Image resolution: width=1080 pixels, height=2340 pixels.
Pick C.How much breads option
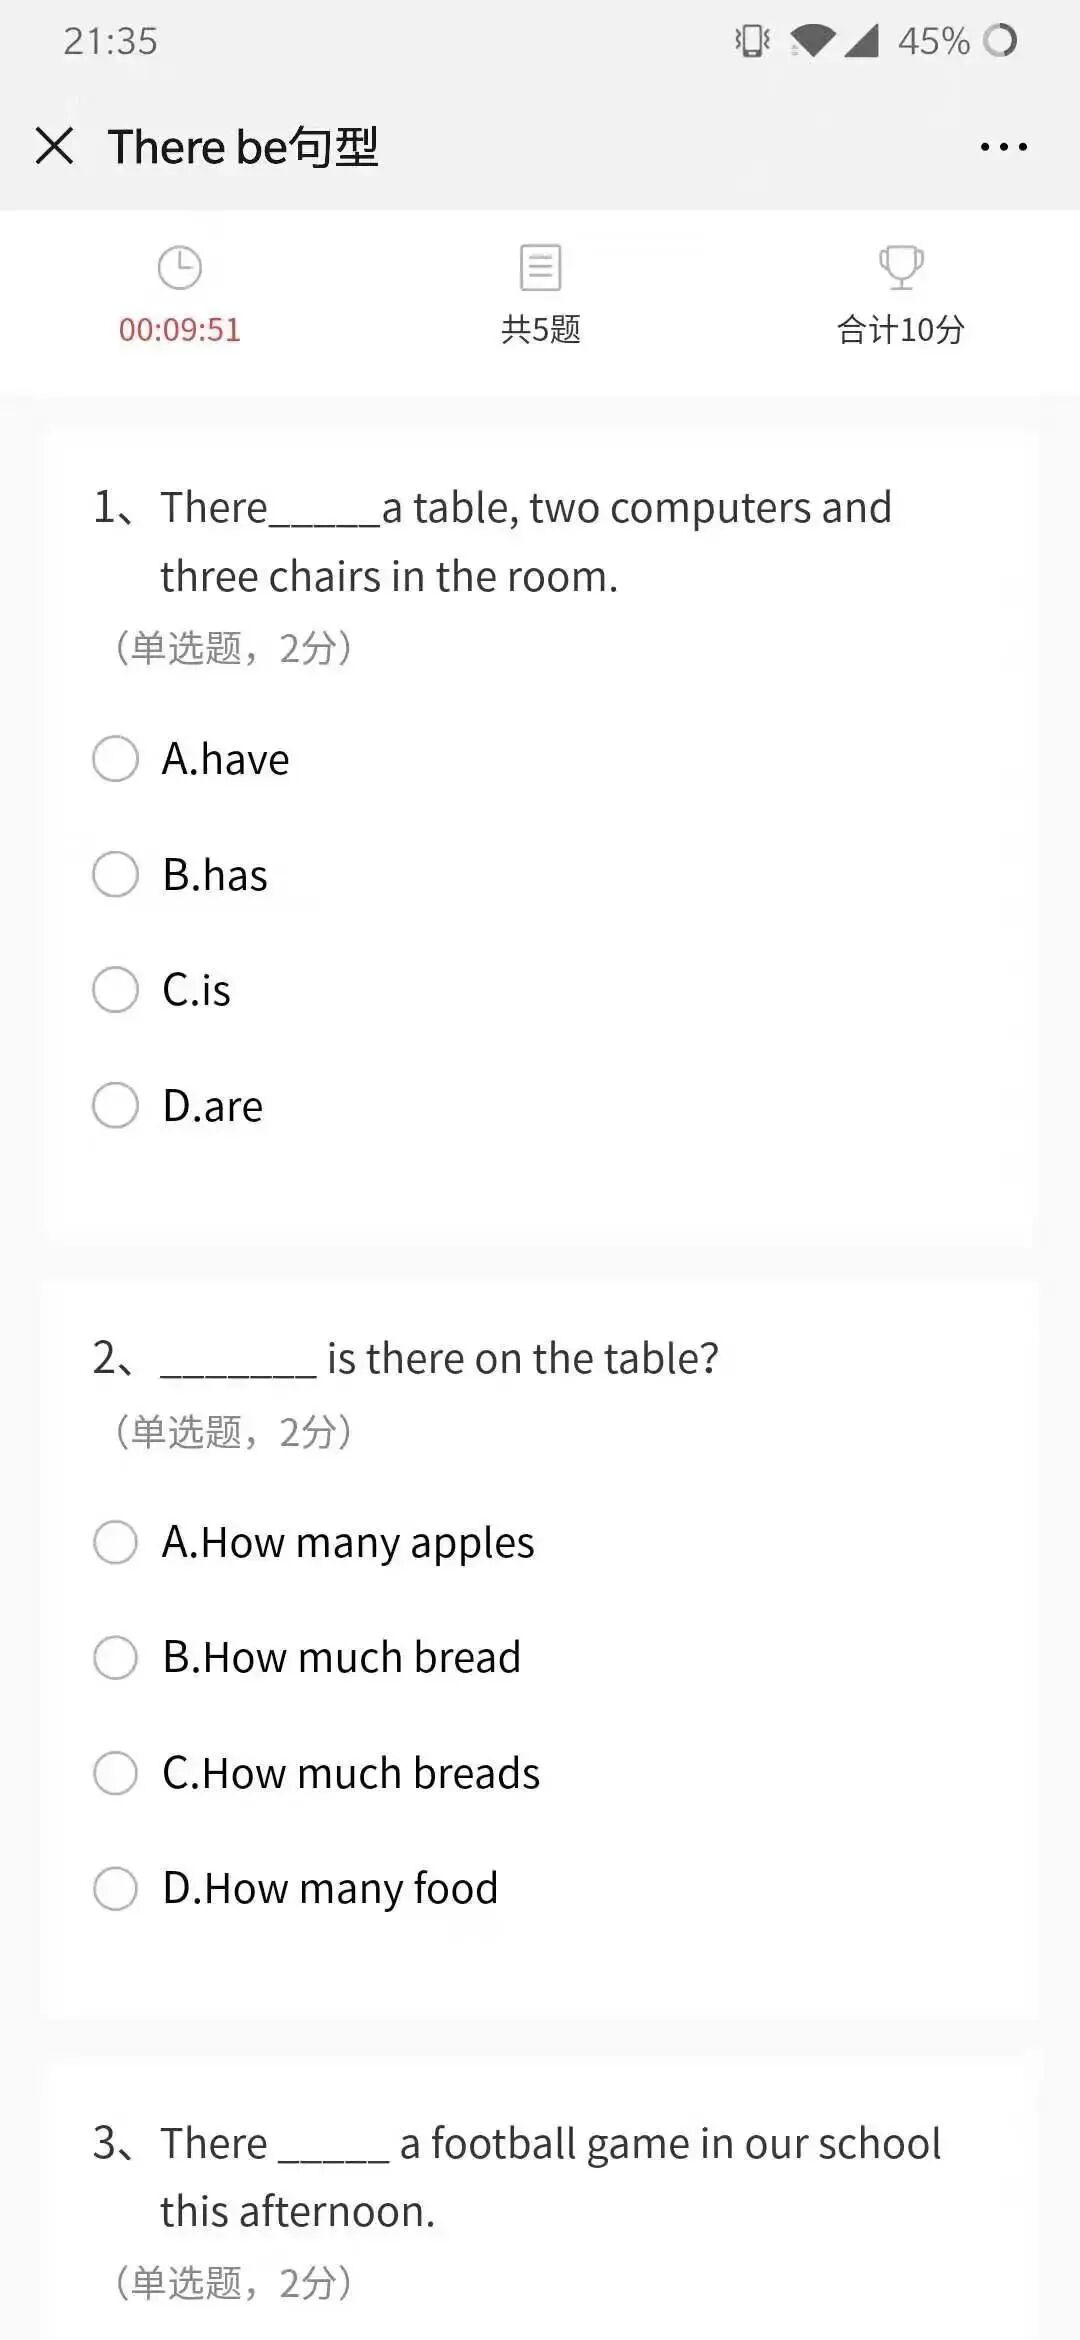click(x=116, y=1773)
